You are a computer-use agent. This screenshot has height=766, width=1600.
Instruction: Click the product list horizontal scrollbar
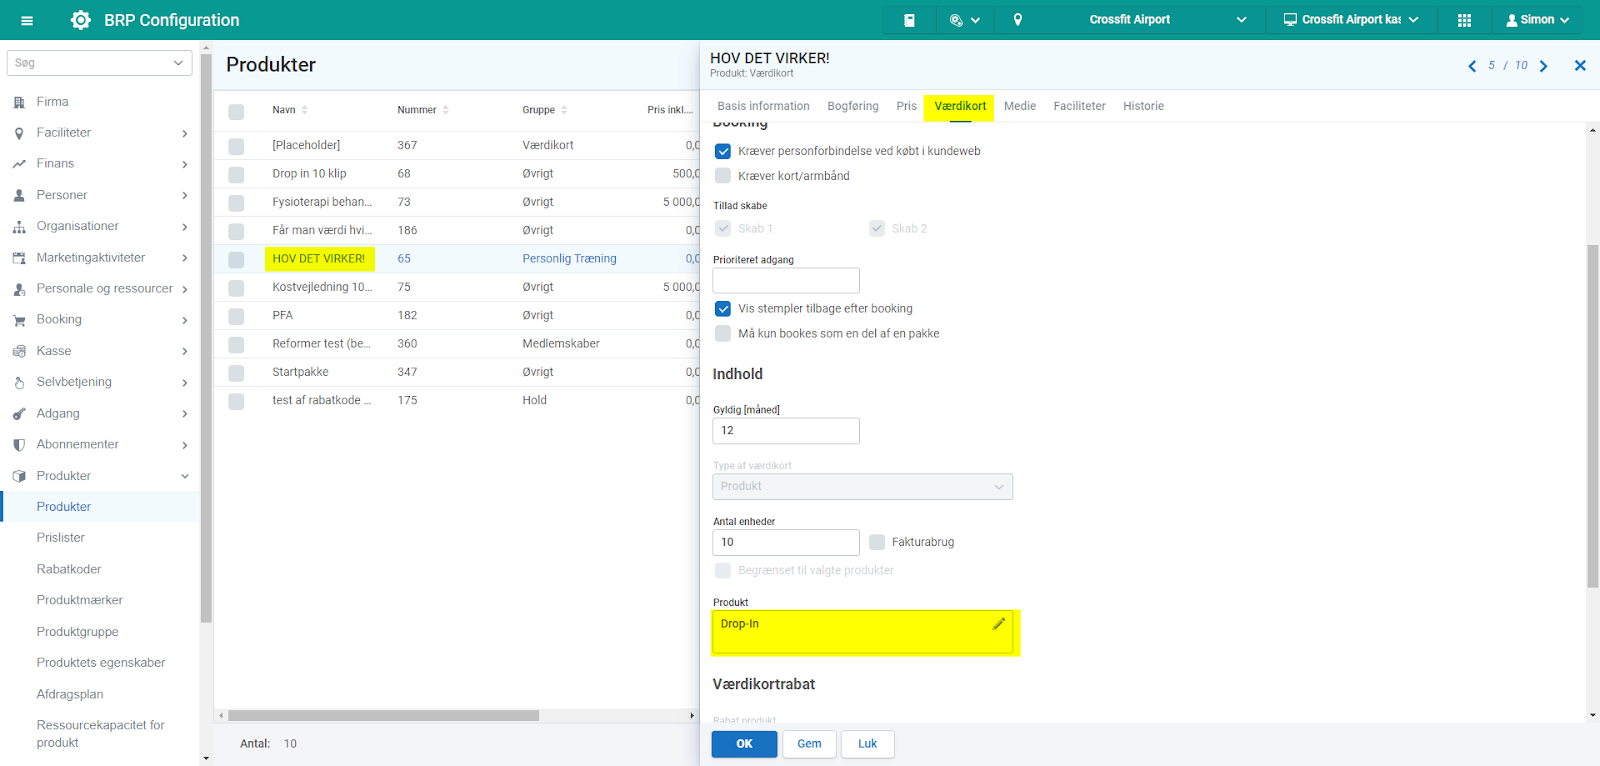point(384,716)
